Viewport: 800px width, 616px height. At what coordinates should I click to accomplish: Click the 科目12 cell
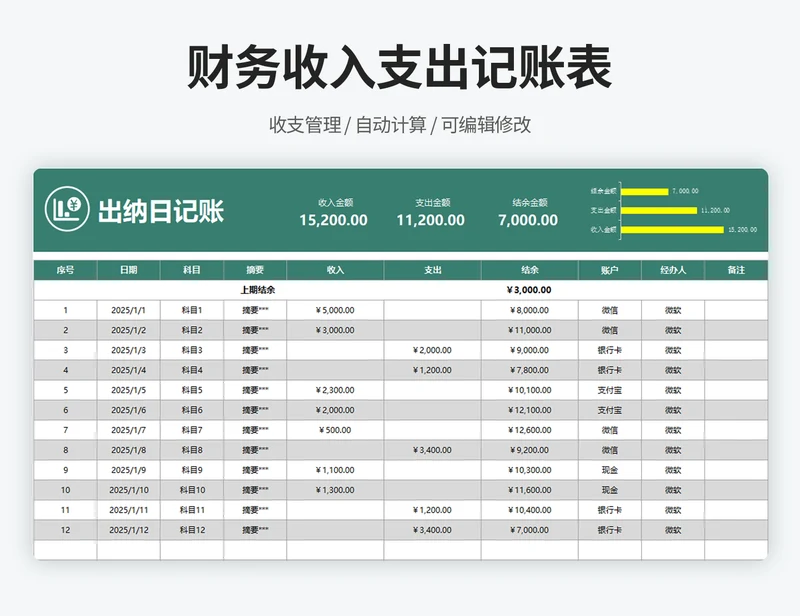tap(192, 530)
